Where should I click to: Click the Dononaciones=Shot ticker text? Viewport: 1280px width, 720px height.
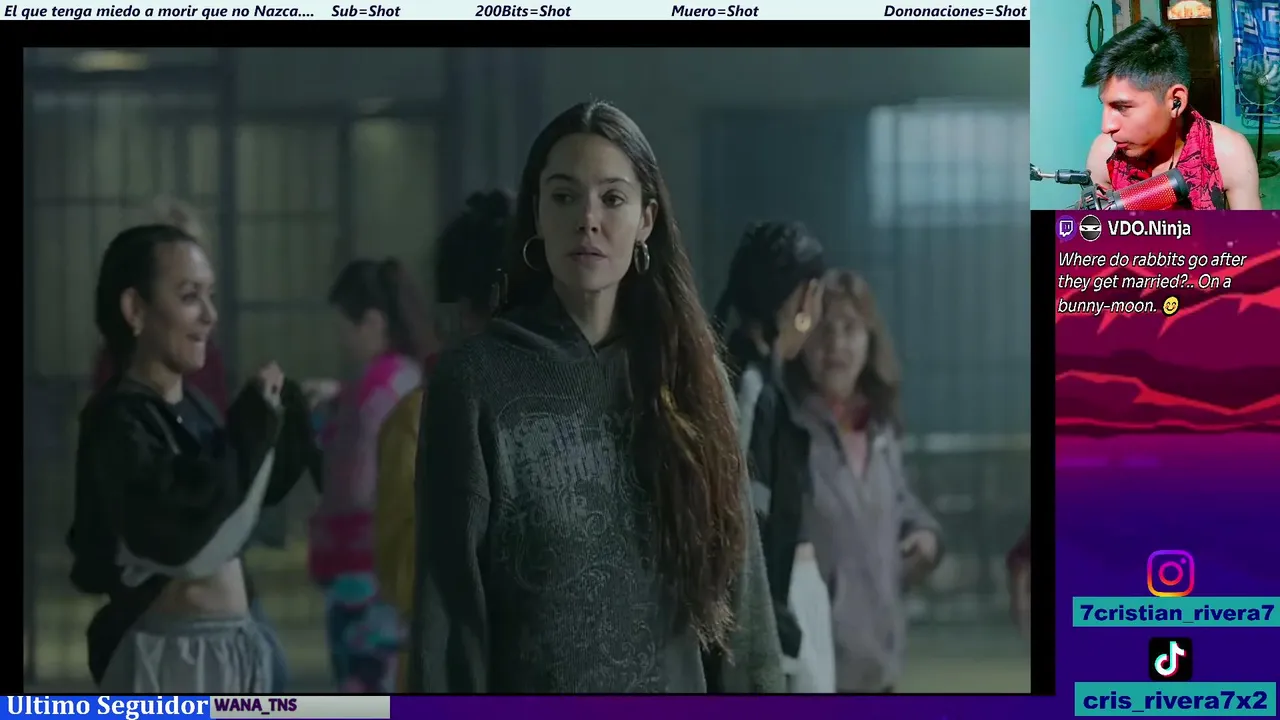[x=955, y=11]
